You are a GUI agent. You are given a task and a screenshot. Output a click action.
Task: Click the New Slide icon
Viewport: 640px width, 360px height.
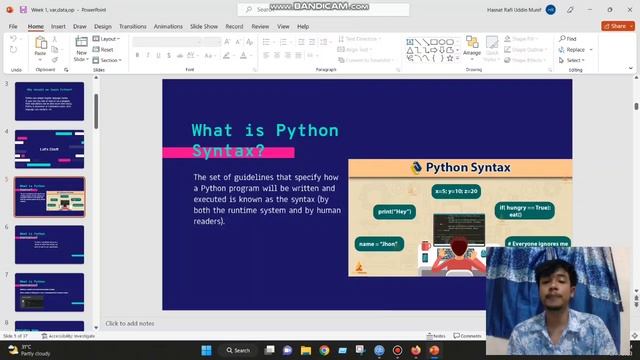click(82, 41)
